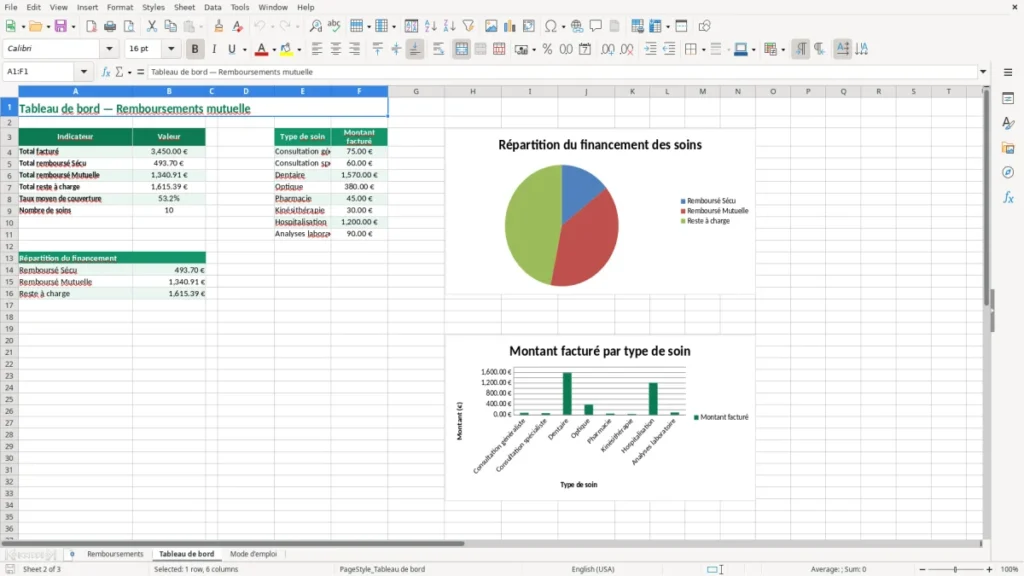Expand the formula bar
The height and width of the screenshot is (576, 1024).
(983, 72)
